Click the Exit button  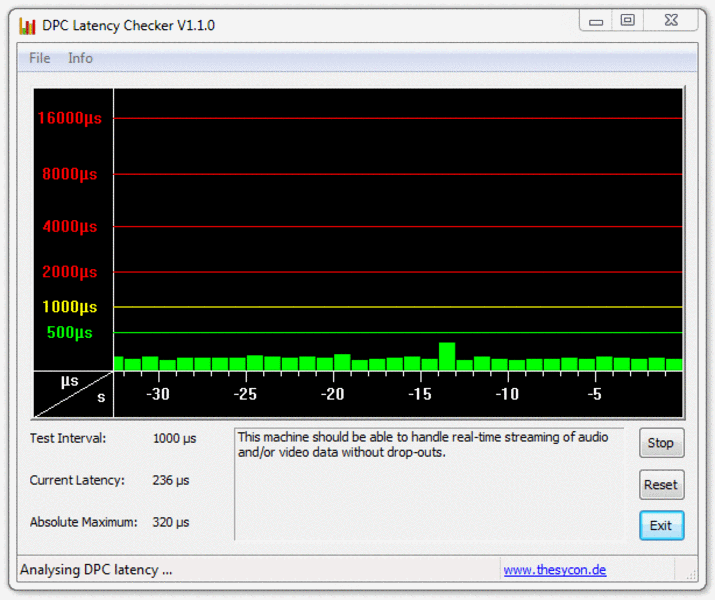point(660,526)
